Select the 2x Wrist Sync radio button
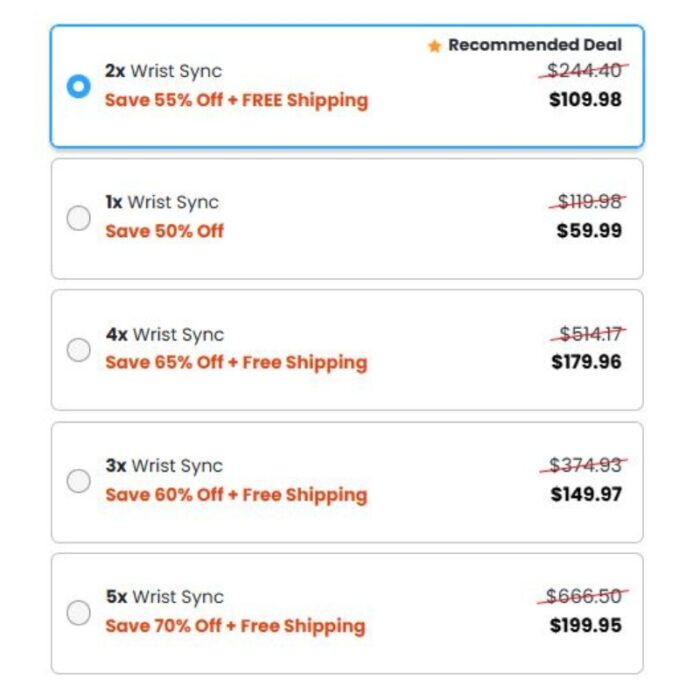The image size is (700, 700). coord(78,86)
